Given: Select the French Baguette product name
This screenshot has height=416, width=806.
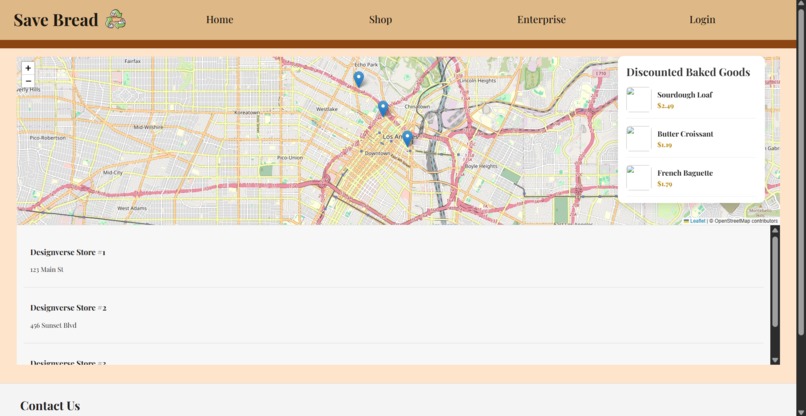Looking at the screenshot, I should [x=685, y=173].
